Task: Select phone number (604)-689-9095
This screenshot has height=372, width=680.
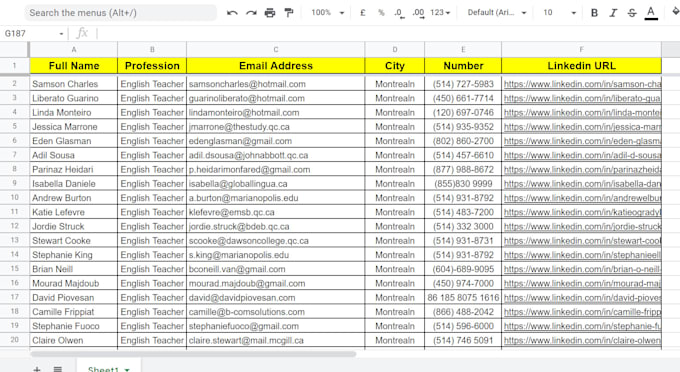Action: click(463, 269)
